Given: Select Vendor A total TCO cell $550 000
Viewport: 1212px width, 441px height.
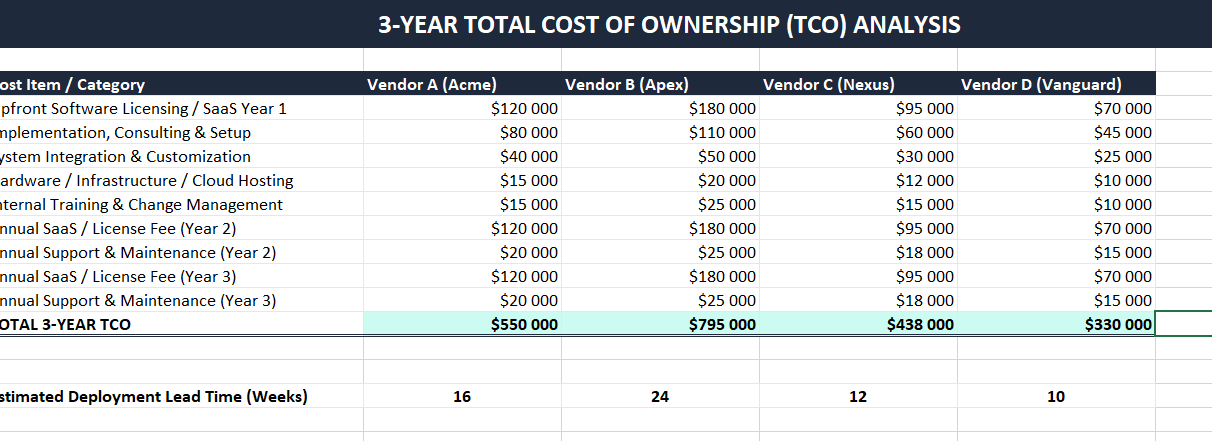Looking at the screenshot, I should (463, 324).
